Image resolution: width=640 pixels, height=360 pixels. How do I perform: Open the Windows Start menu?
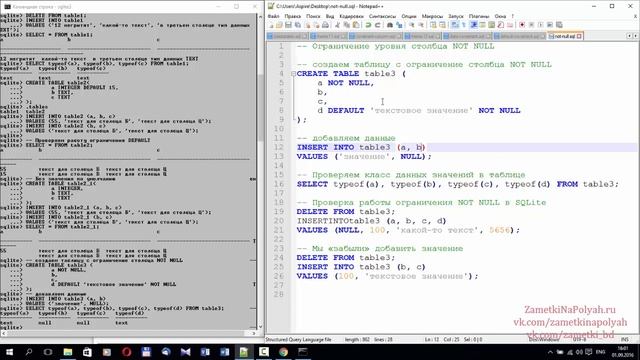pos(9,352)
